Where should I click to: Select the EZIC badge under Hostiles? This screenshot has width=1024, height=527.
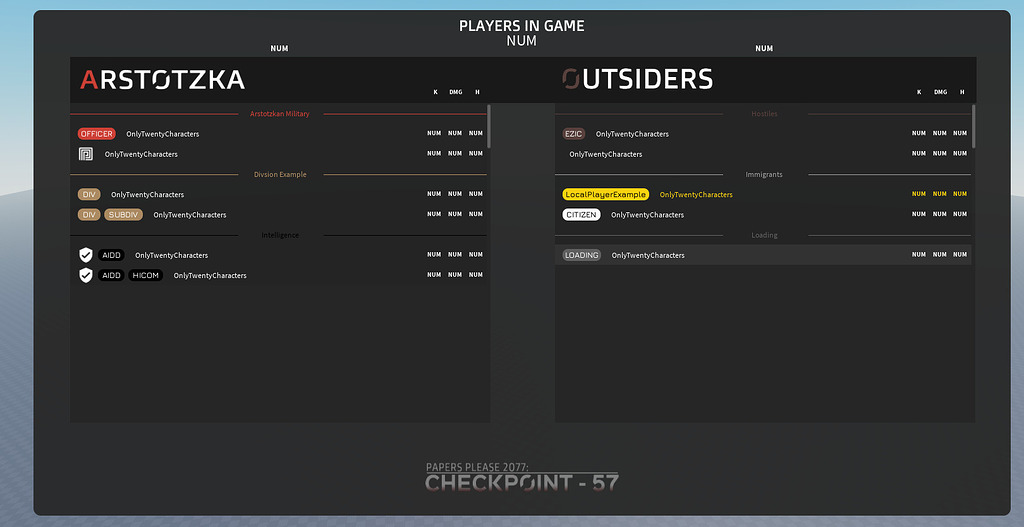[x=574, y=134]
